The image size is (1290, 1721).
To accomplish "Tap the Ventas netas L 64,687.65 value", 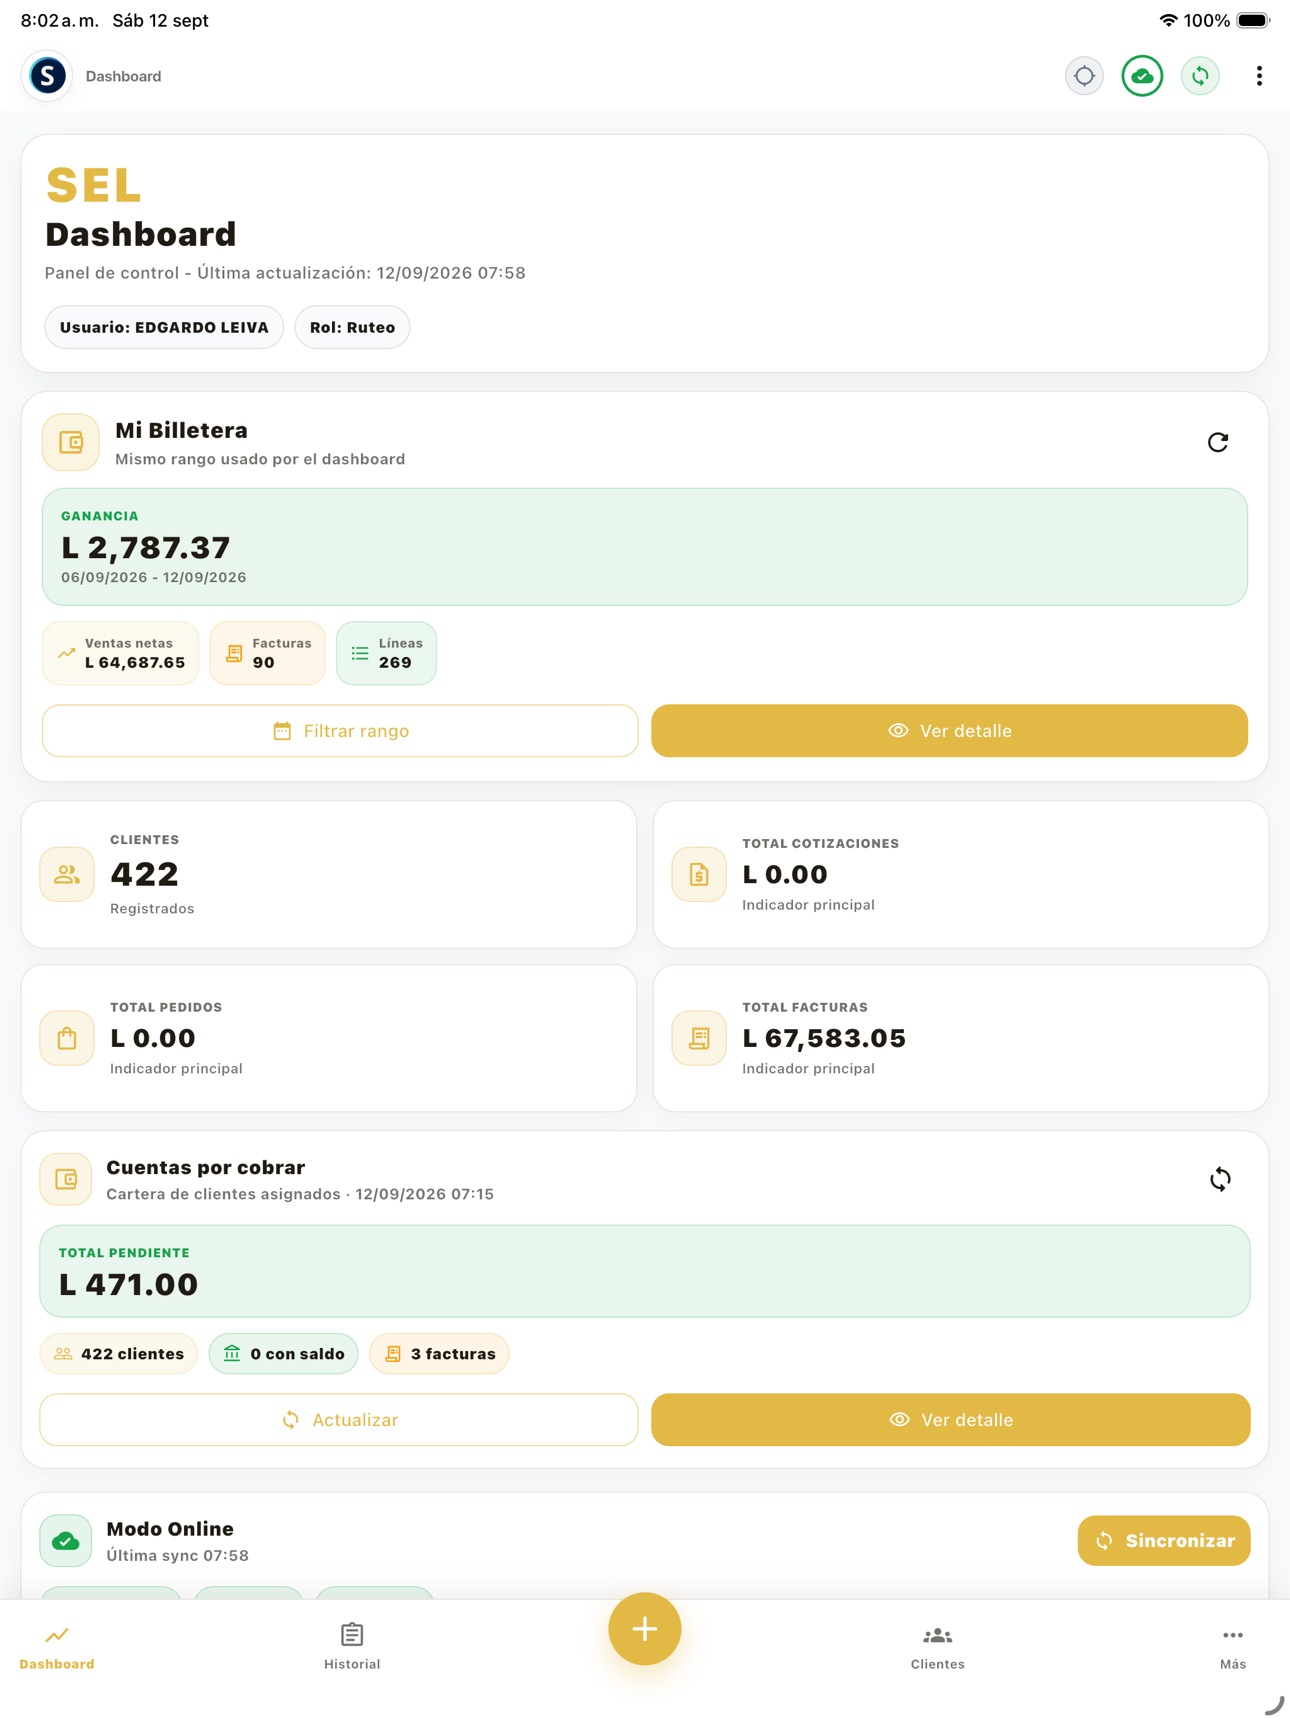I will (x=135, y=663).
